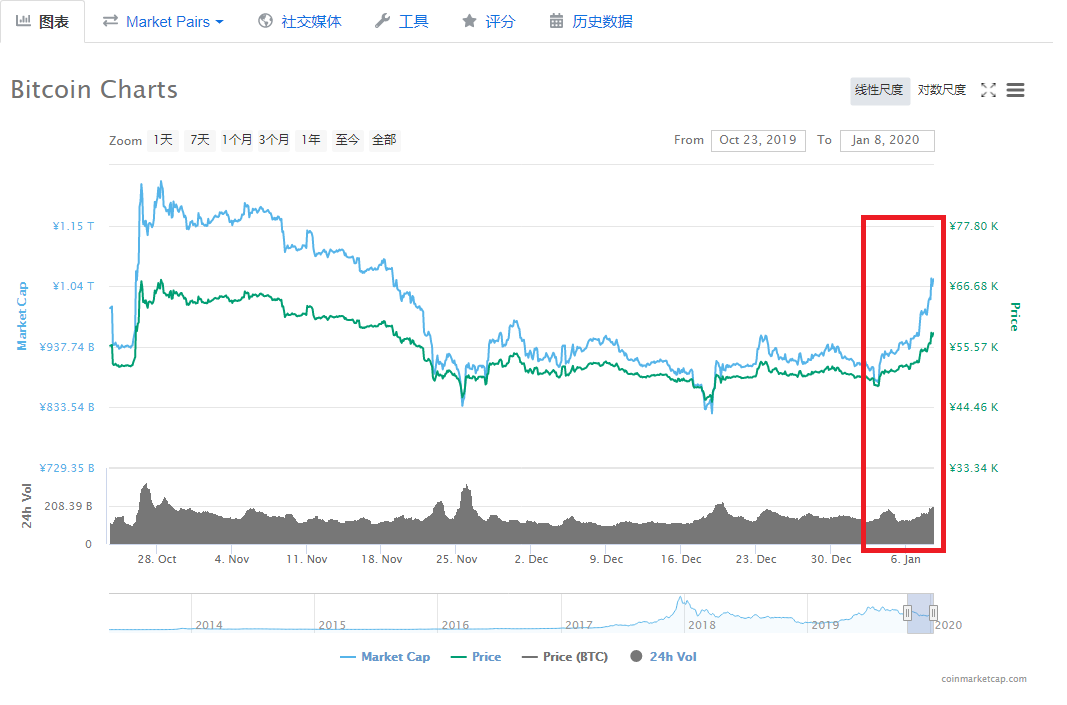The width and height of the screenshot is (1067, 705).
Task: Click the From date field showing Oct 23, 2019
Action: click(757, 140)
